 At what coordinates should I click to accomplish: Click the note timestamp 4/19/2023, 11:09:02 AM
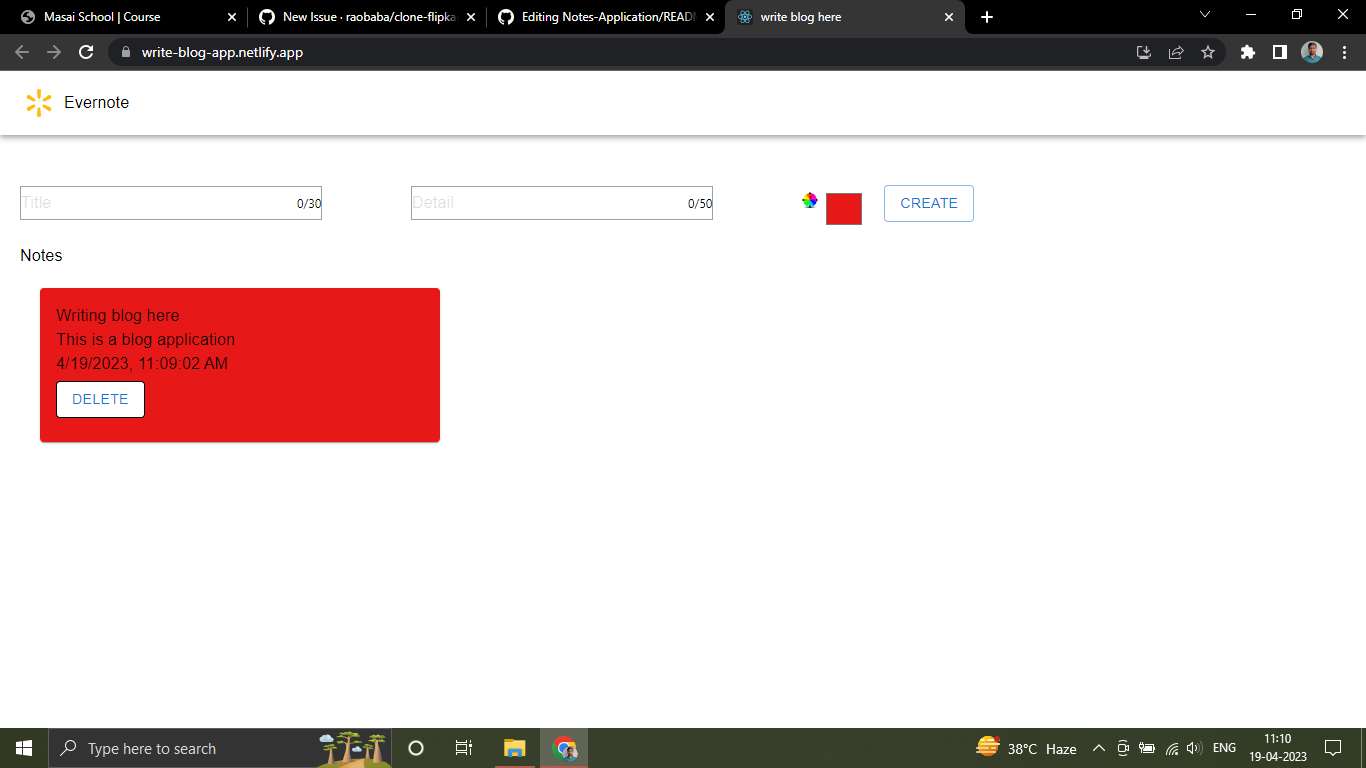(x=142, y=363)
